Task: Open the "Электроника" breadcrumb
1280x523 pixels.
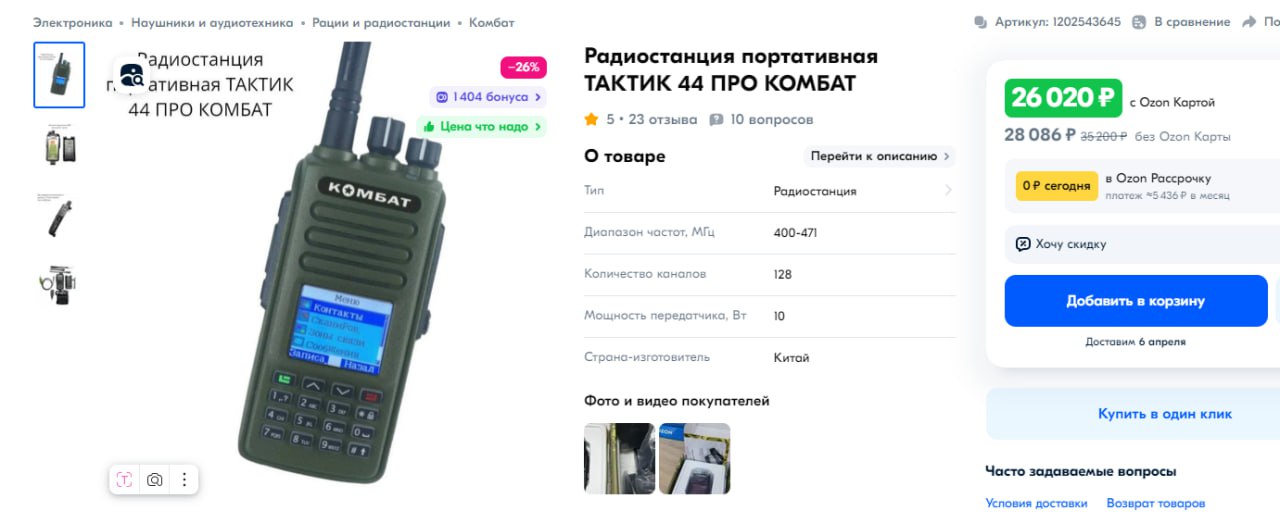Action: [x=72, y=22]
